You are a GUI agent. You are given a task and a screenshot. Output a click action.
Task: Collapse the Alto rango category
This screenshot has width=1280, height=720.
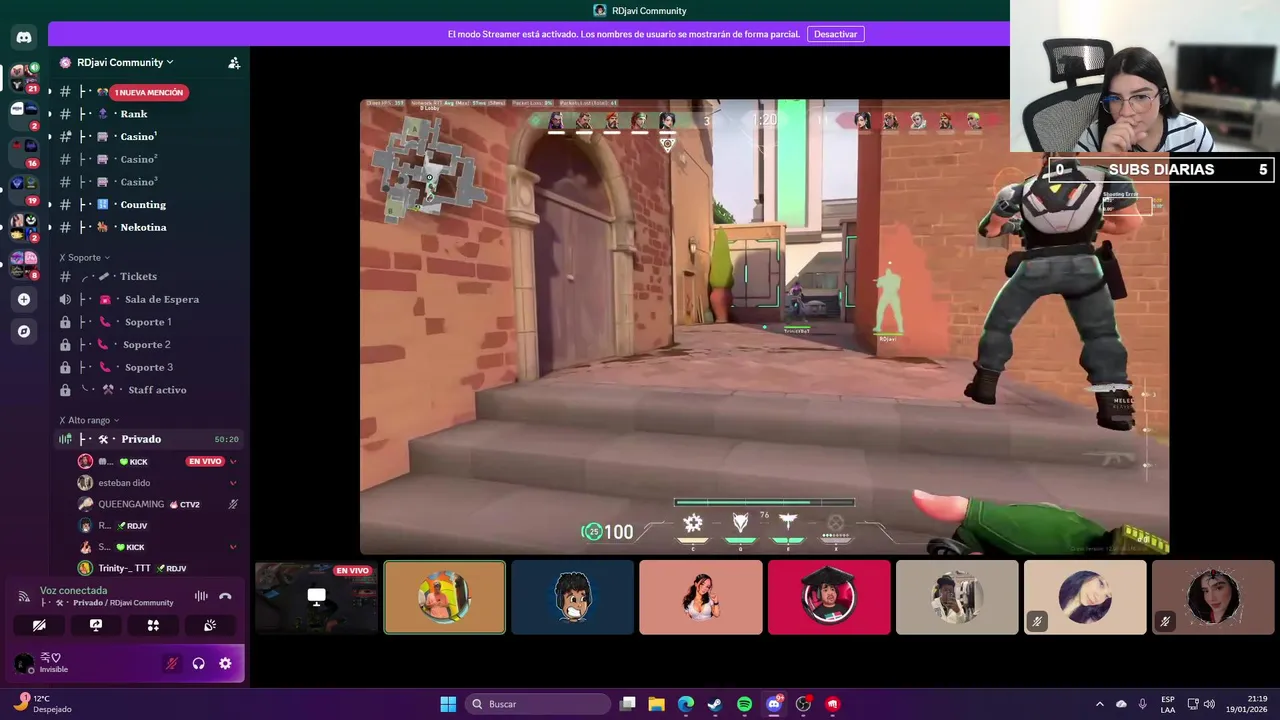point(89,420)
